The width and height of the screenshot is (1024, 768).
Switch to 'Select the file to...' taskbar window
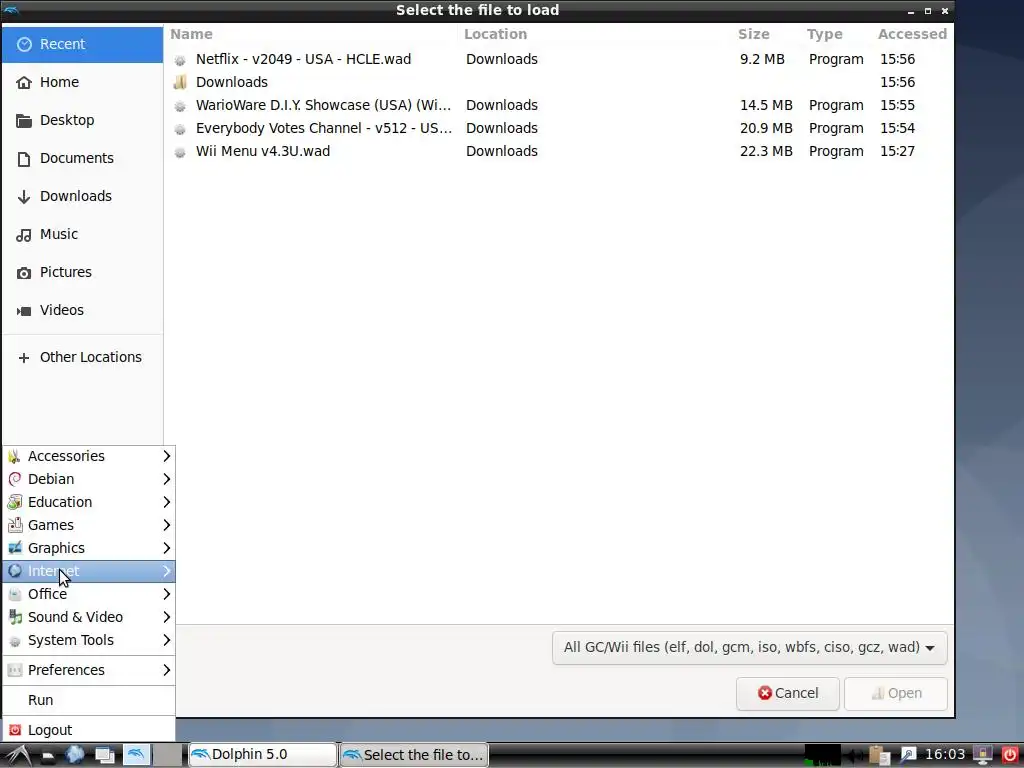414,755
